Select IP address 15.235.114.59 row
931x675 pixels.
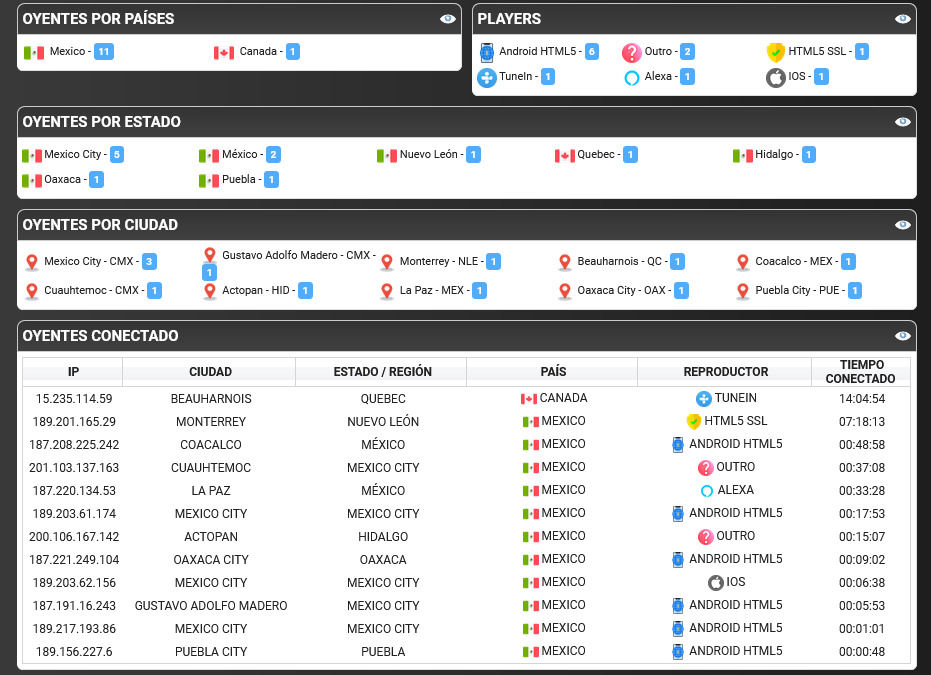coord(466,398)
